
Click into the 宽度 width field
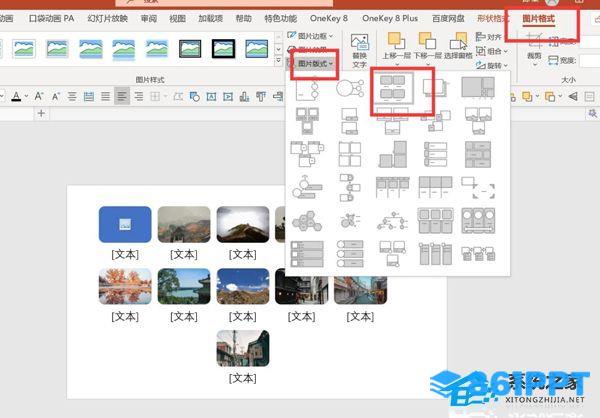(x=589, y=61)
